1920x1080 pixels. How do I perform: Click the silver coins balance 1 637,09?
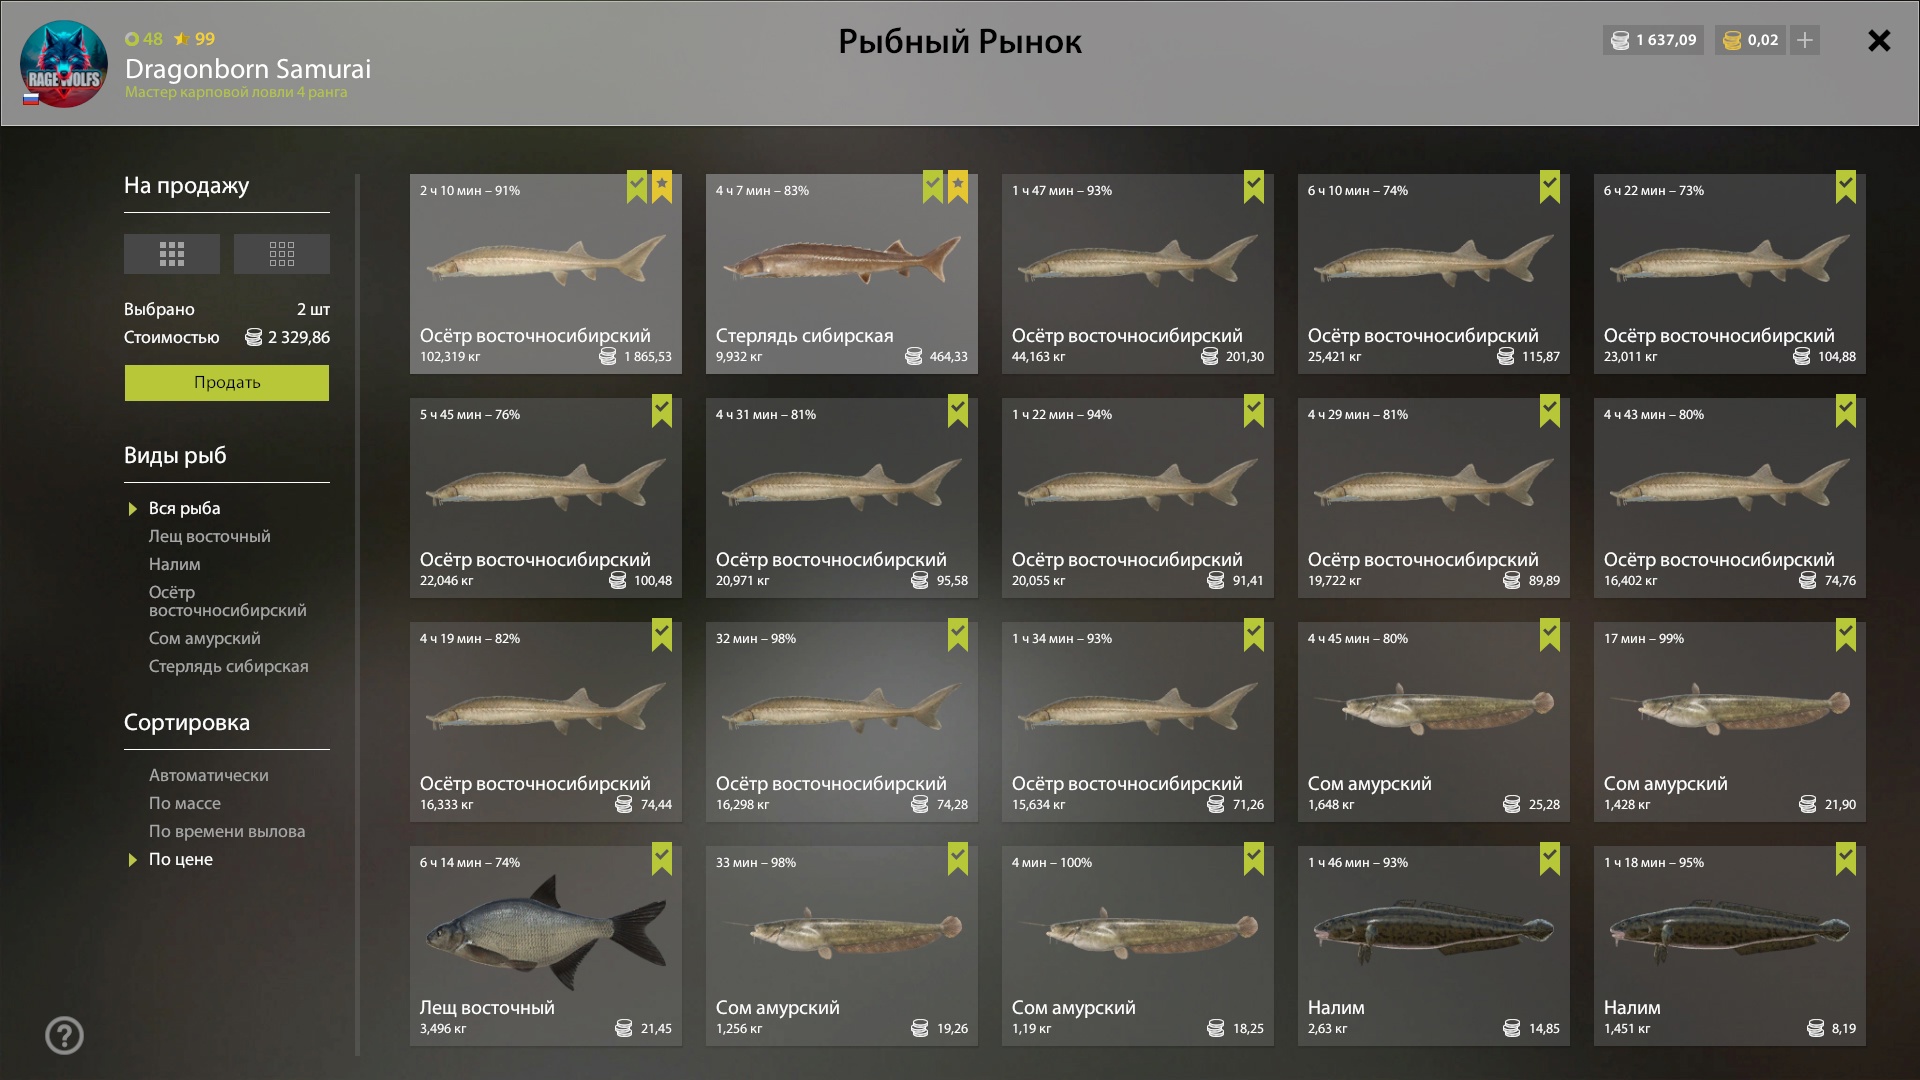point(1653,40)
